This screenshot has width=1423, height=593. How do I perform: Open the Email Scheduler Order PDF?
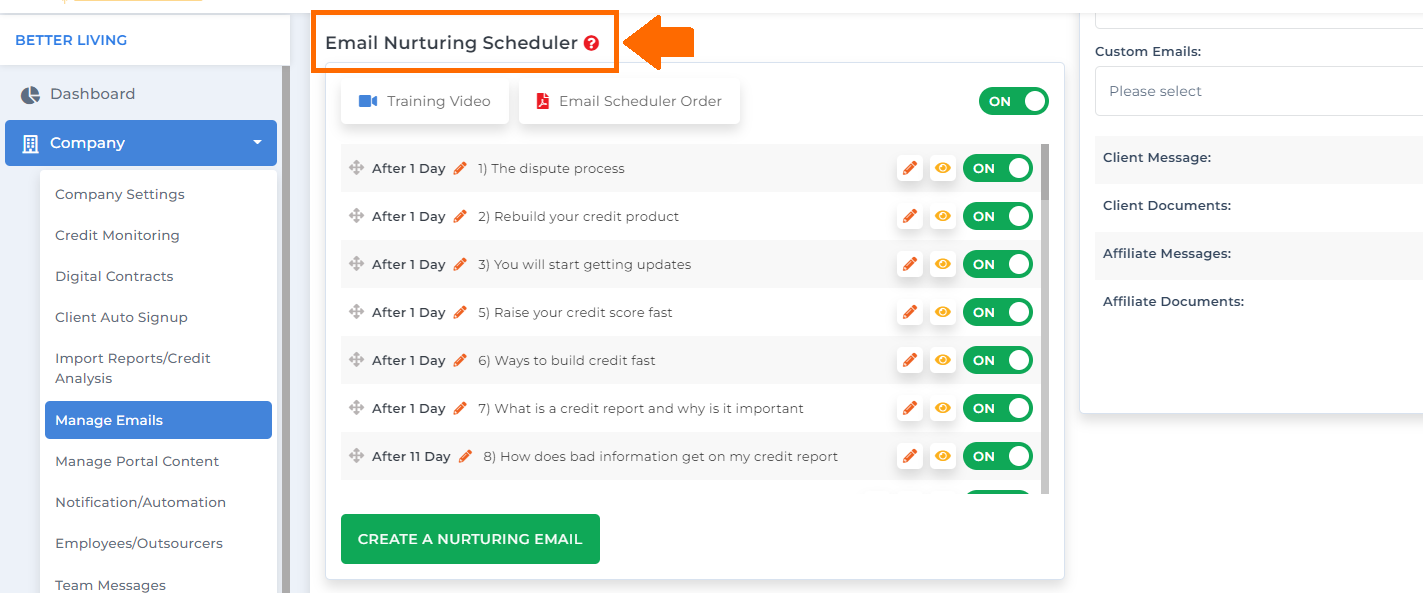pos(629,101)
